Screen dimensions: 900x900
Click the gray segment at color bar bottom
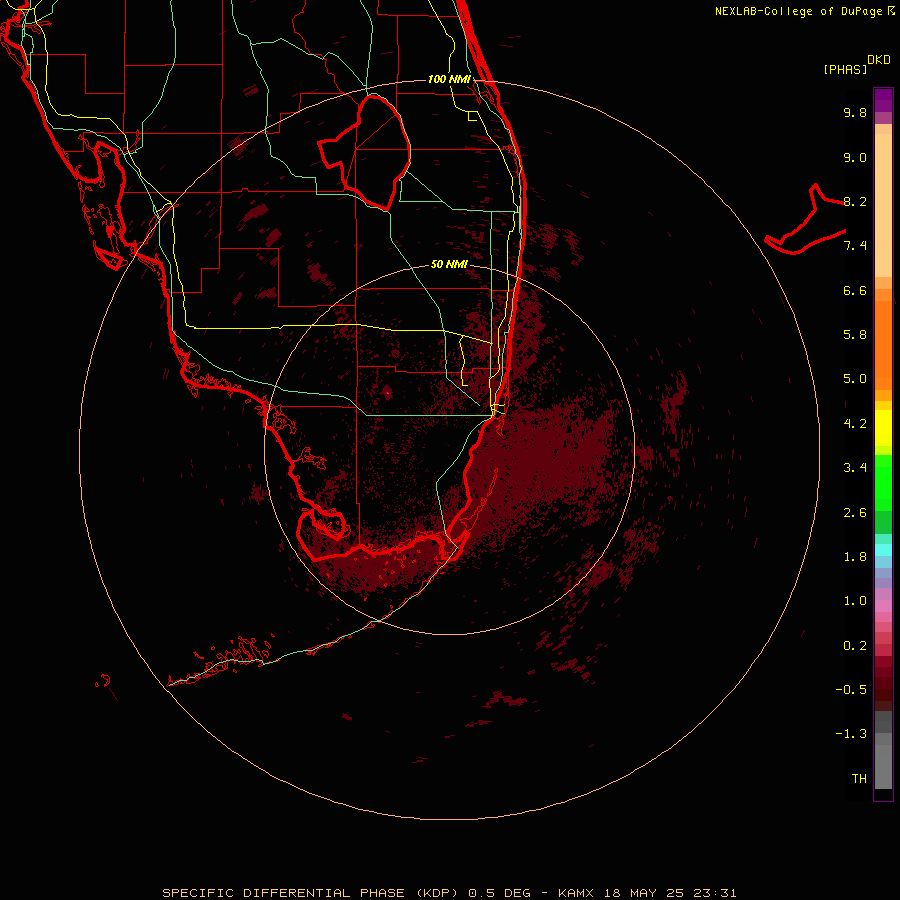click(x=883, y=766)
